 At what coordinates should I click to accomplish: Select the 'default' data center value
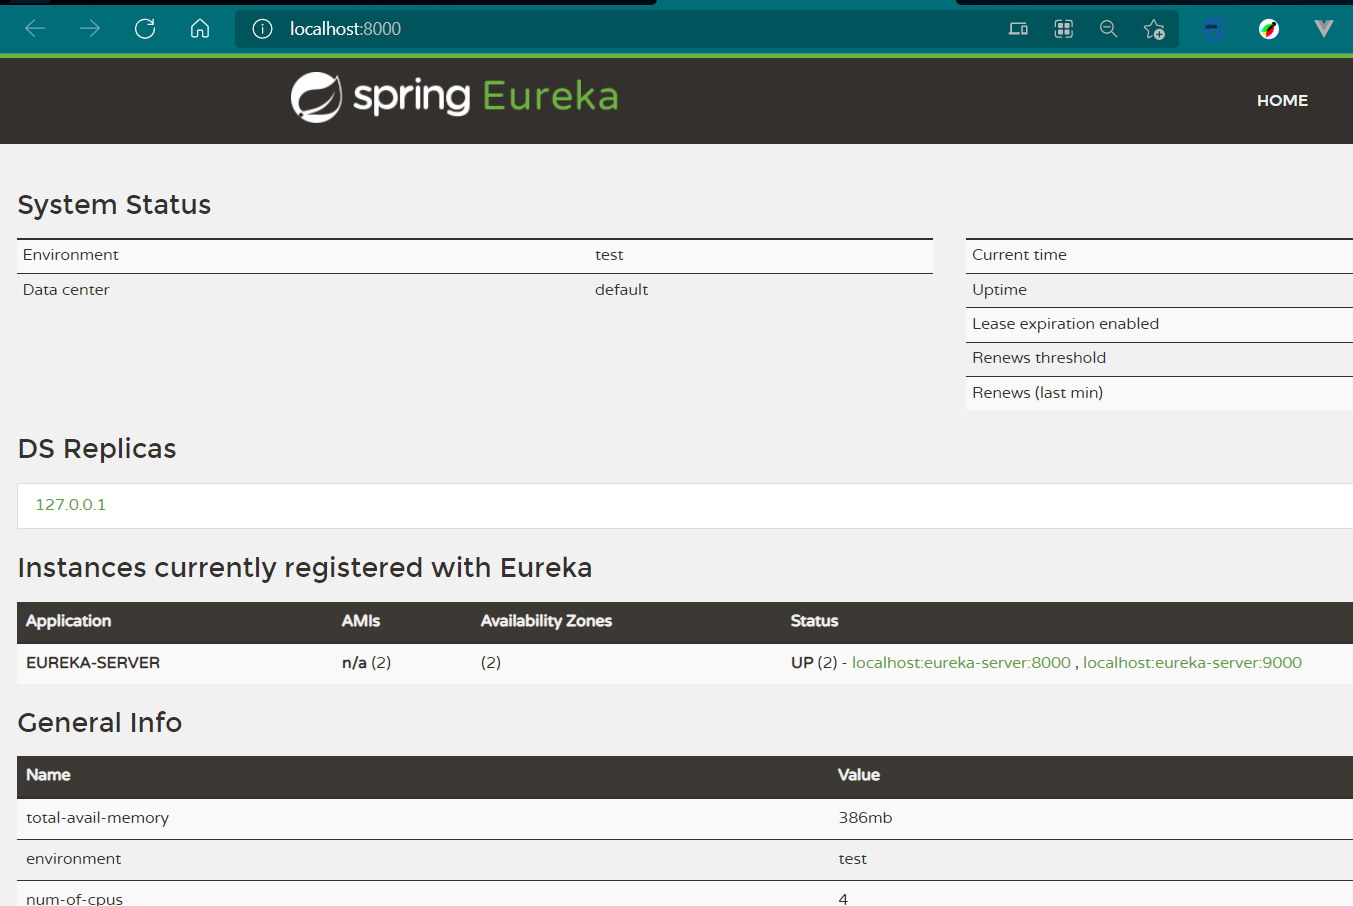click(621, 290)
